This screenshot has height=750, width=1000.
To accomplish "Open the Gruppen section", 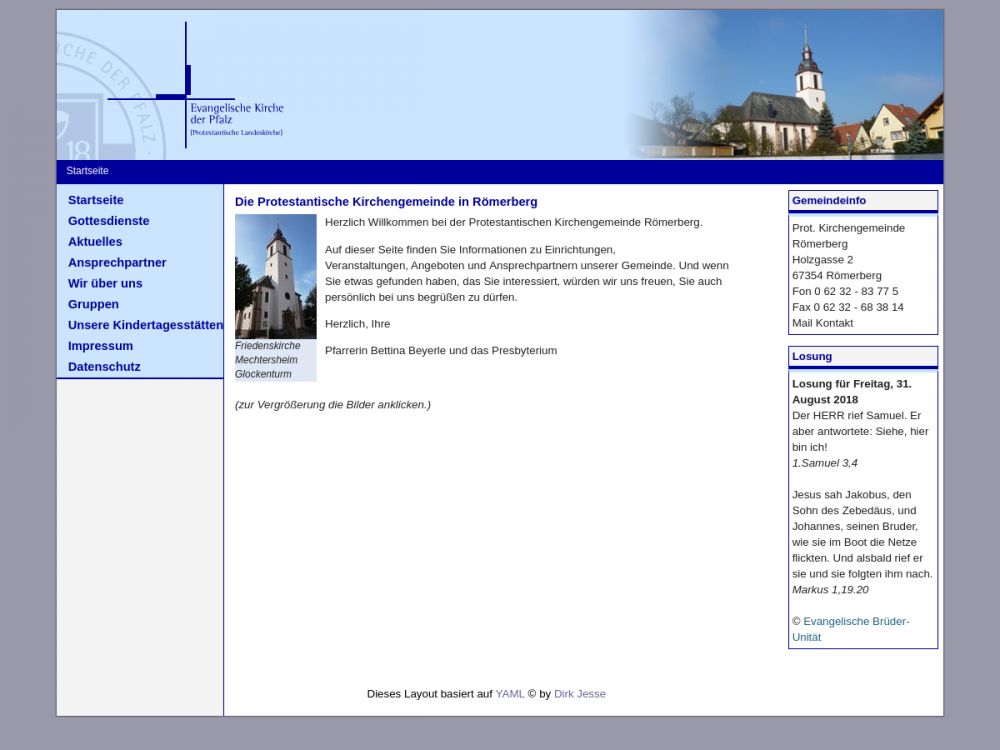I will tap(93, 305).
